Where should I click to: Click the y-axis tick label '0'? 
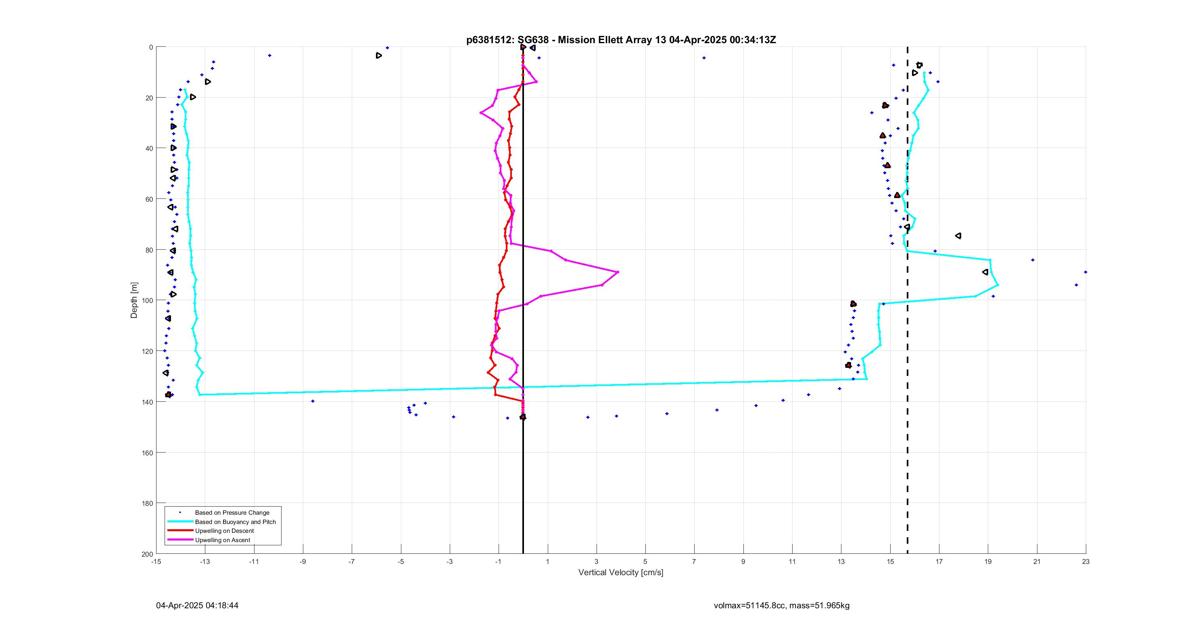click(x=150, y=47)
